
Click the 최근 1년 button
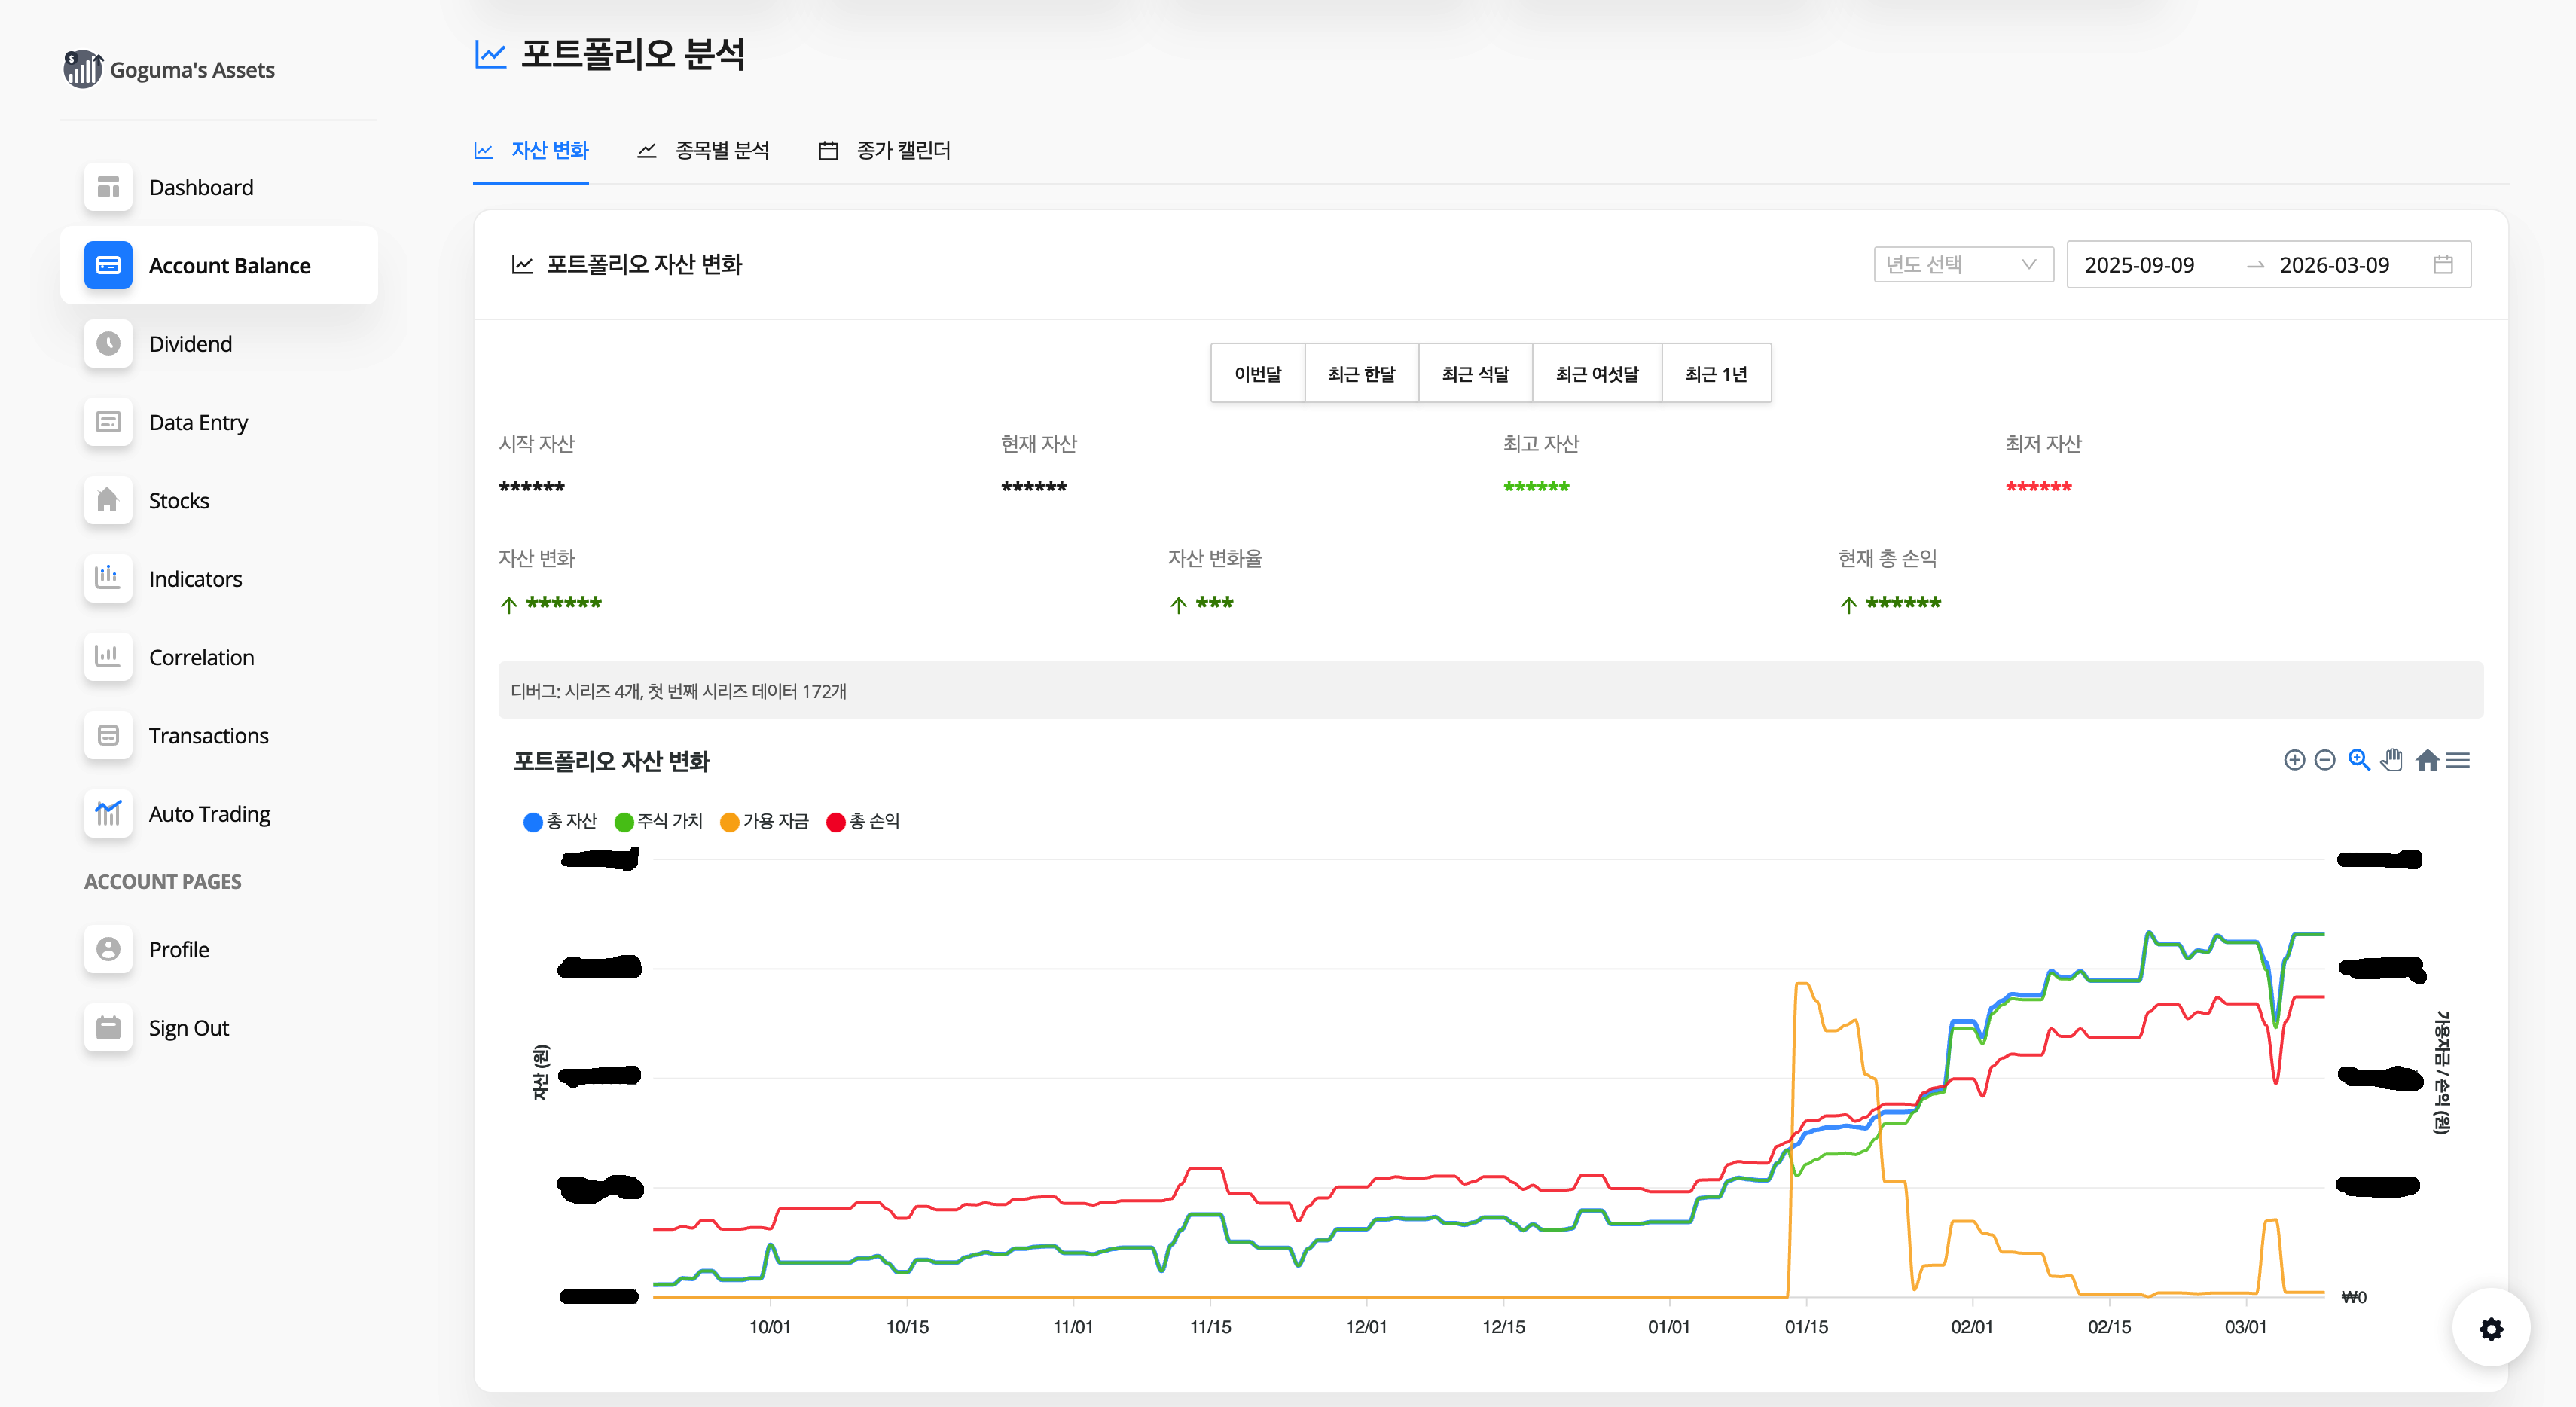coord(1716,373)
